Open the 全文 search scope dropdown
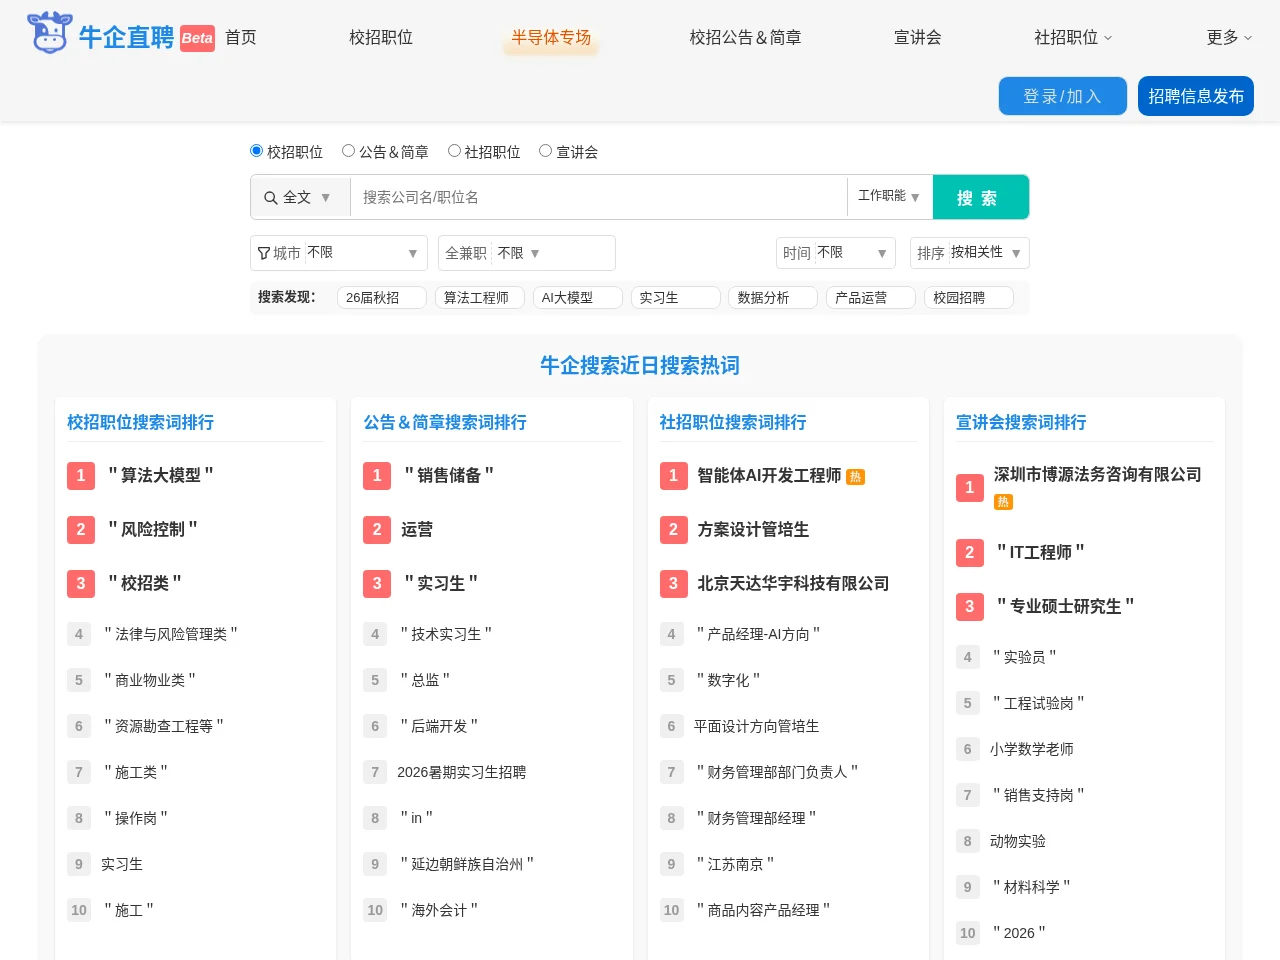The height and width of the screenshot is (960, 1280). (x=300, y=197)
